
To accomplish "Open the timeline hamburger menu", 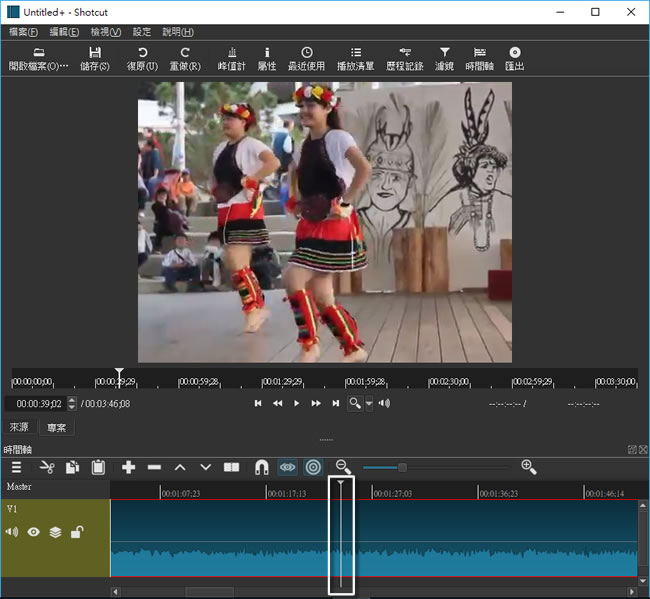I will point(17,467).
